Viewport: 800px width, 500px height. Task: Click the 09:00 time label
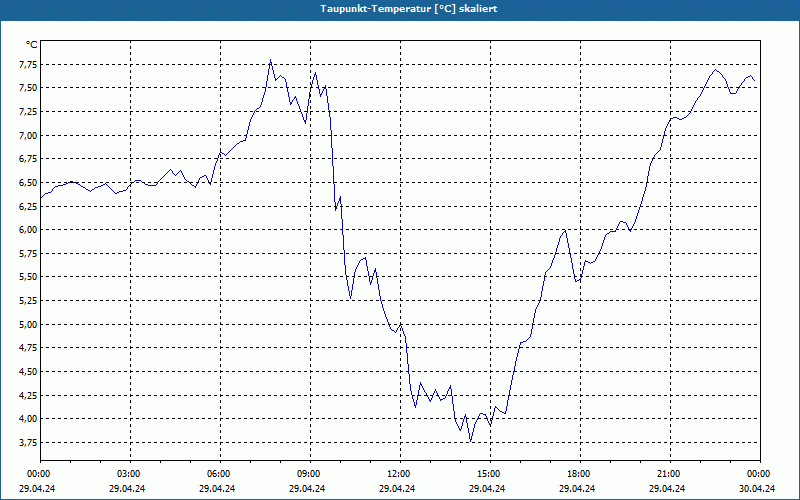point(310,474)
